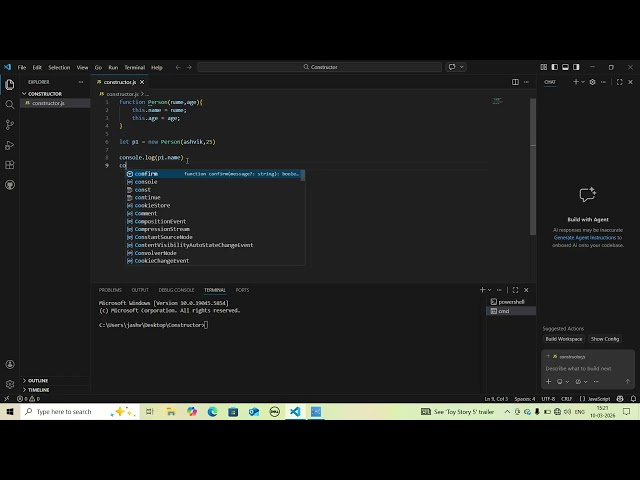
Task: Open editor more actions ellipsis
Action: pyautogui.click(x=527, y=82)
